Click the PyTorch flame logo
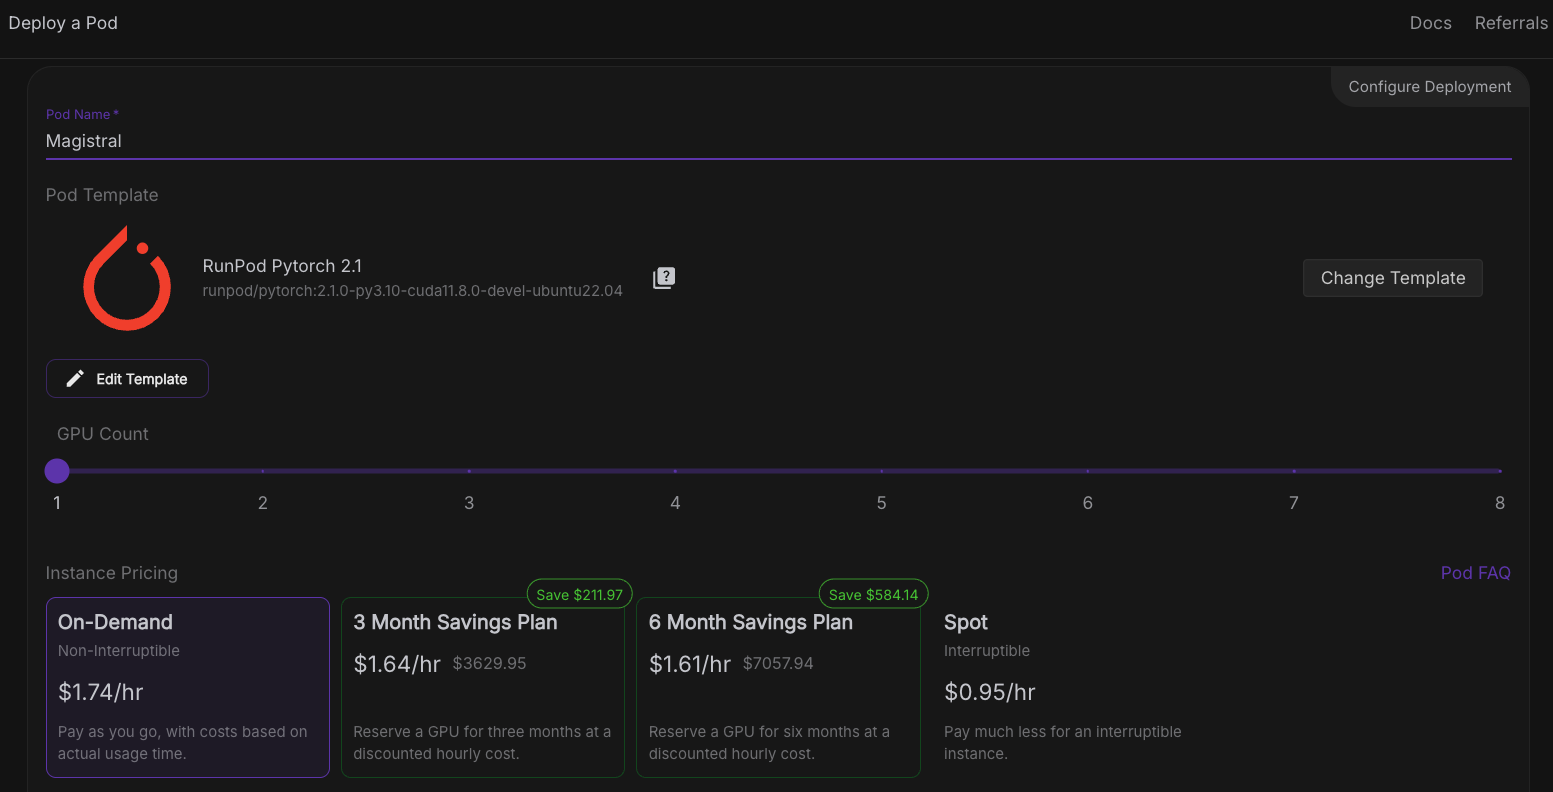Viewport: 1553px width, 792px height. coord(127,278)
